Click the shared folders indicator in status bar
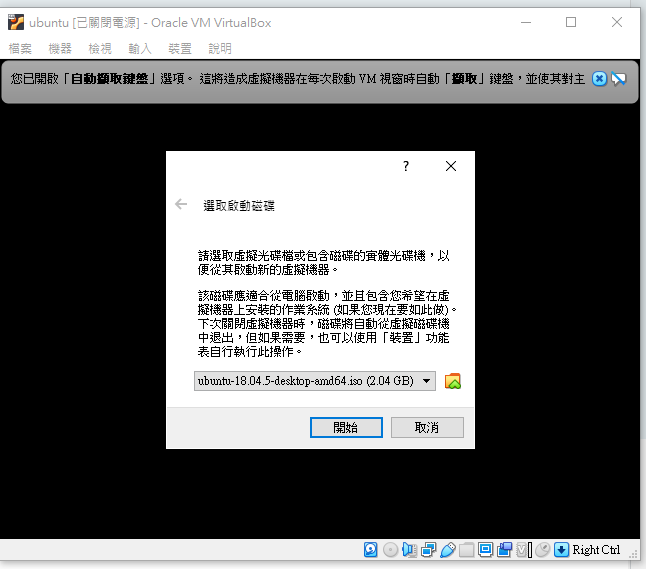646x569 pixels. [466, 550]
